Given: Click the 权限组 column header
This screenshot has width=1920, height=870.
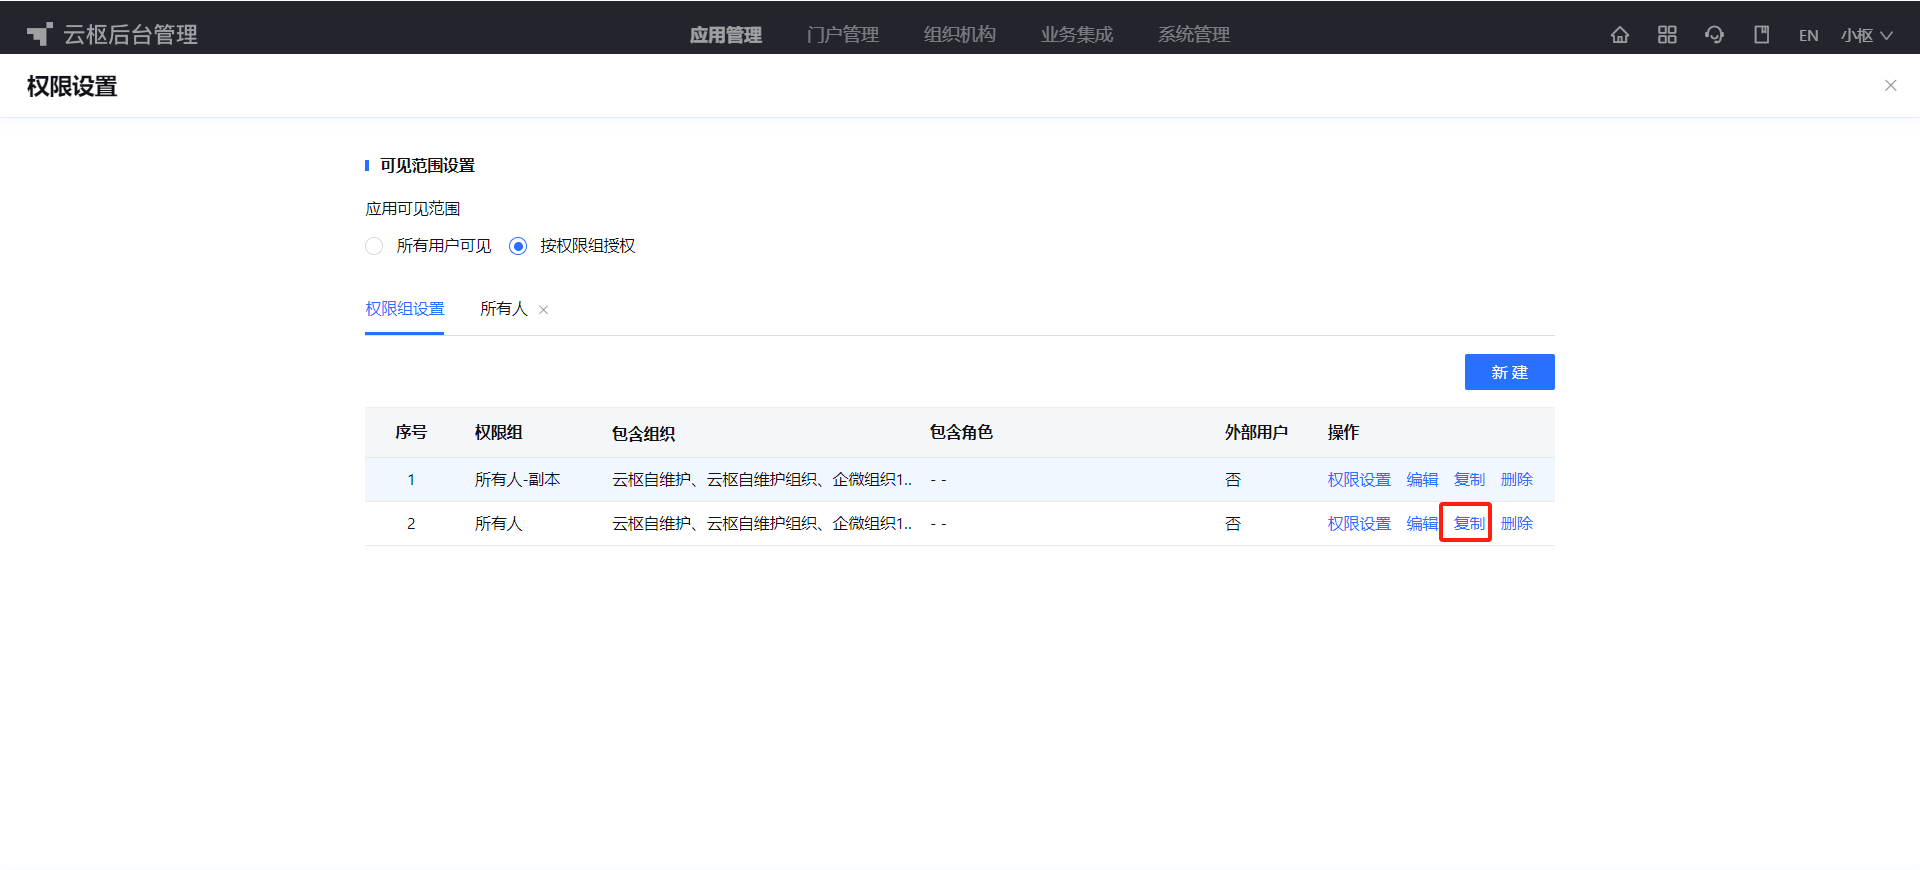Looking at the screenshot, I should pyautogui.click(x=498, y=432).
